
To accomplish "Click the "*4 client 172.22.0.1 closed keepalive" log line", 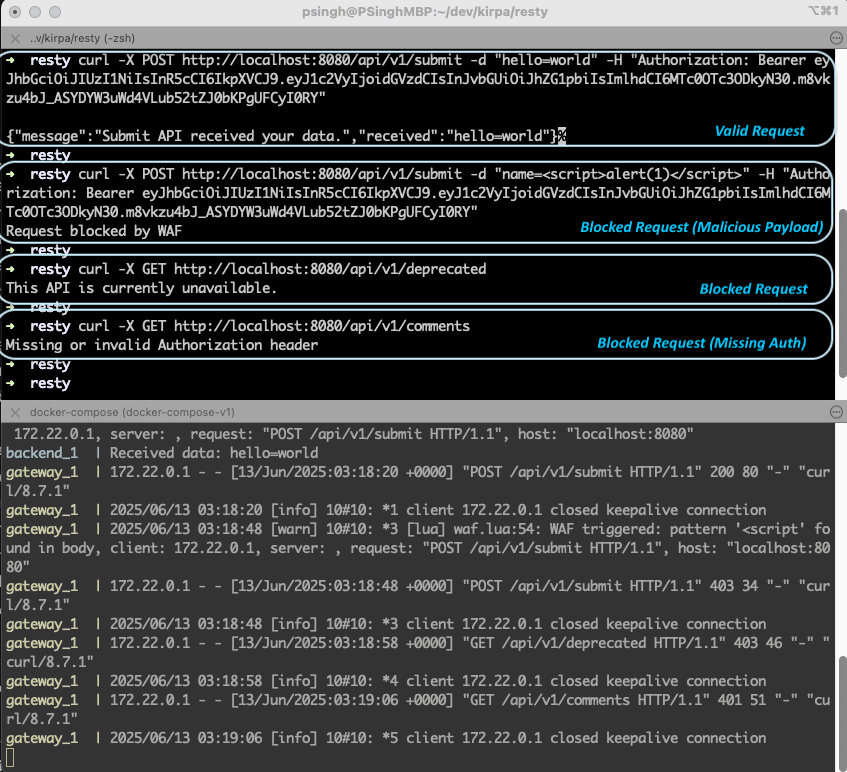I will [386, 681].
